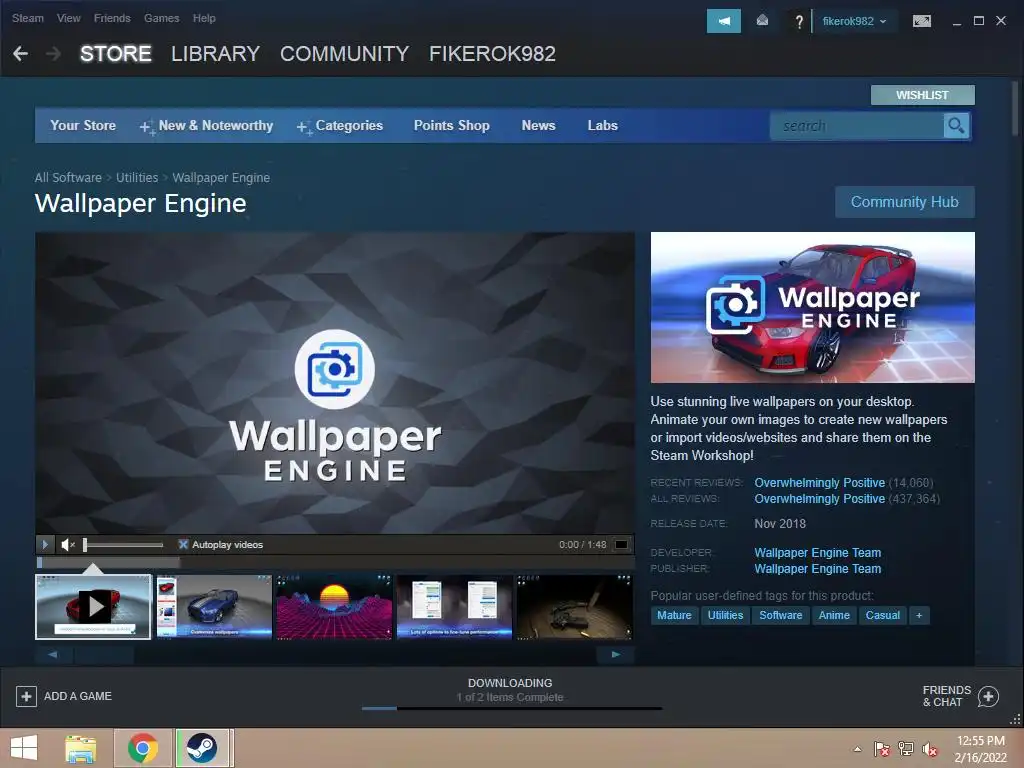Go forward with the right arrow
Screen dimensions: 1024x768
pos(54,54)
